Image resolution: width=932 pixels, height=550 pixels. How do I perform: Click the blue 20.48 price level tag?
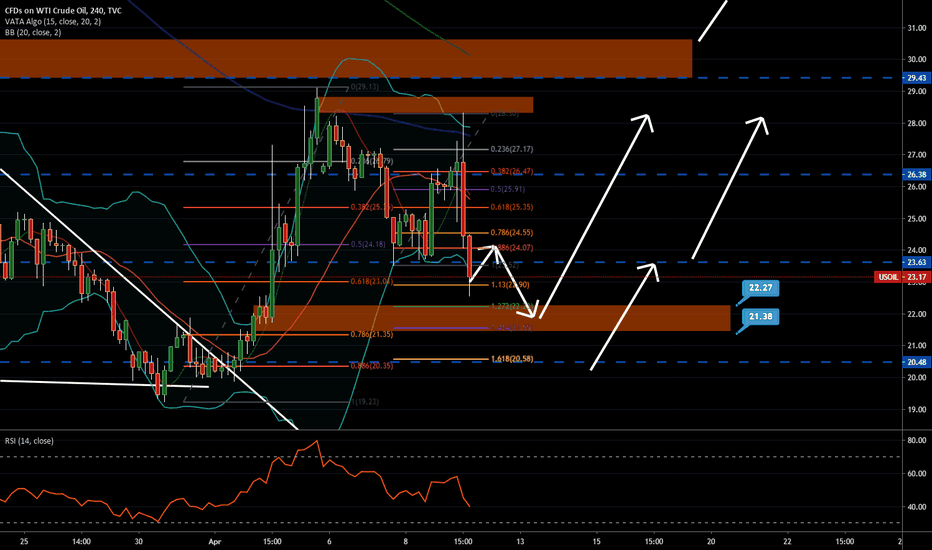[x=916, y=362]
